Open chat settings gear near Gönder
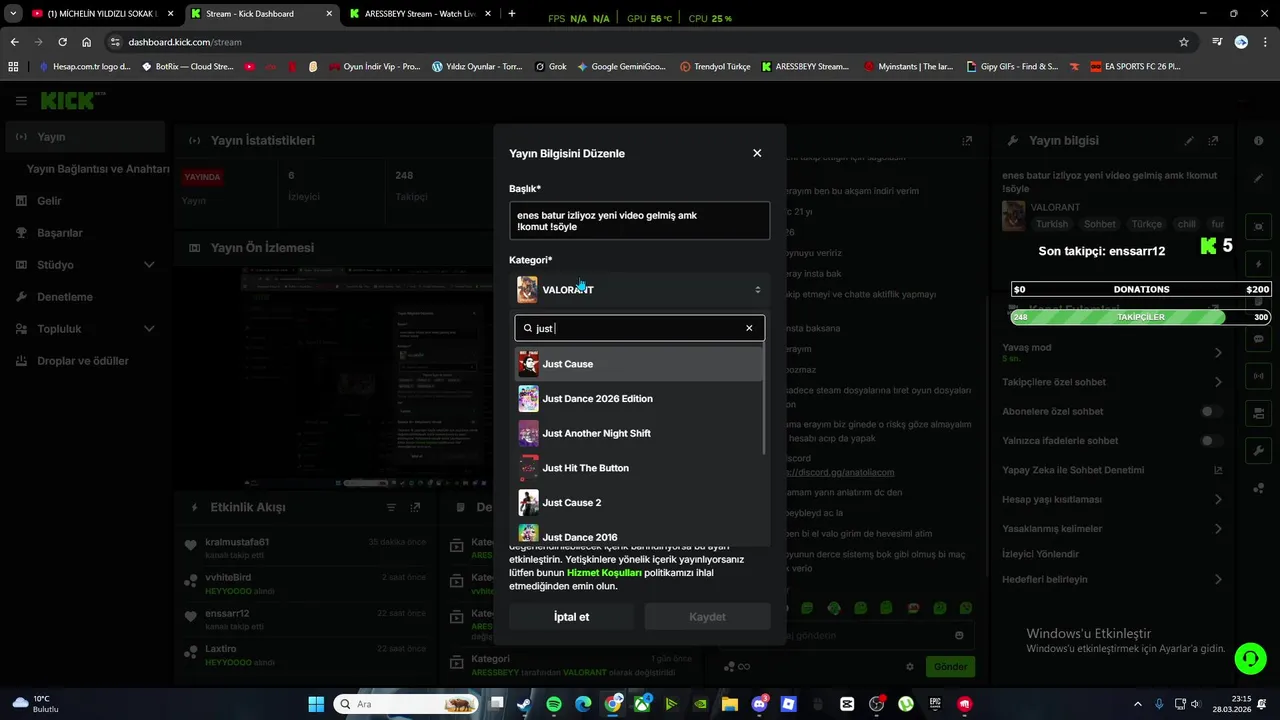The height and width of the screenshot is (720, 1280). click(x=910, y=666)
